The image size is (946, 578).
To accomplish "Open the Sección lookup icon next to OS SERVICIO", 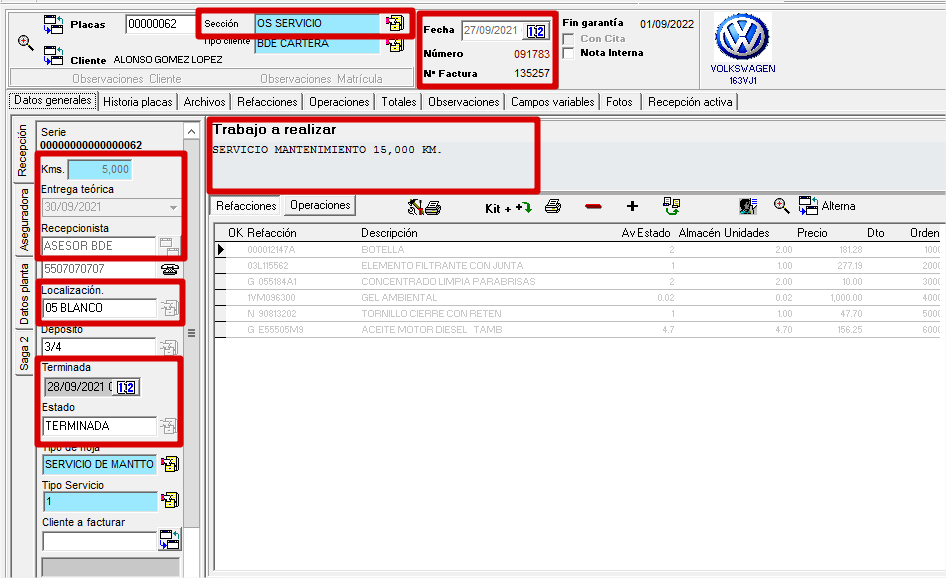I will click(395, 24).
